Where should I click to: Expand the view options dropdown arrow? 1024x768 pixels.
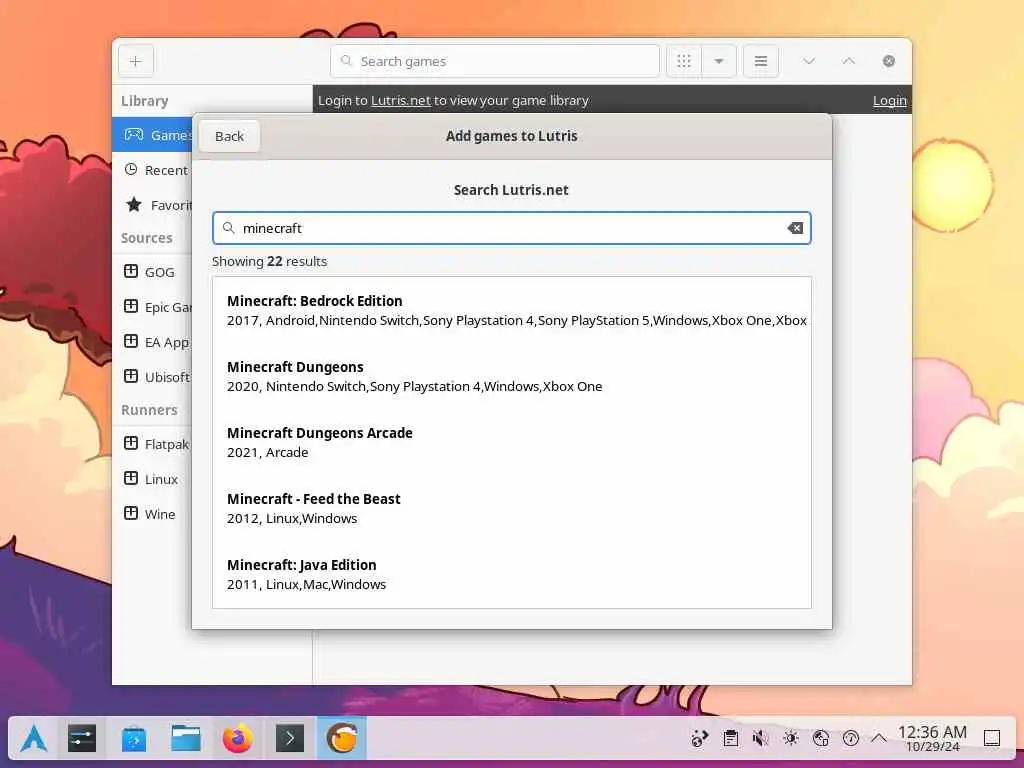coord(719,61)
